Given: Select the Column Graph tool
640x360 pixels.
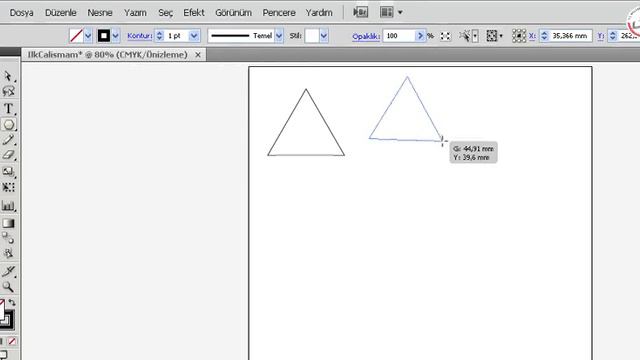Looking at the screenshot, I should coord(8,206).
